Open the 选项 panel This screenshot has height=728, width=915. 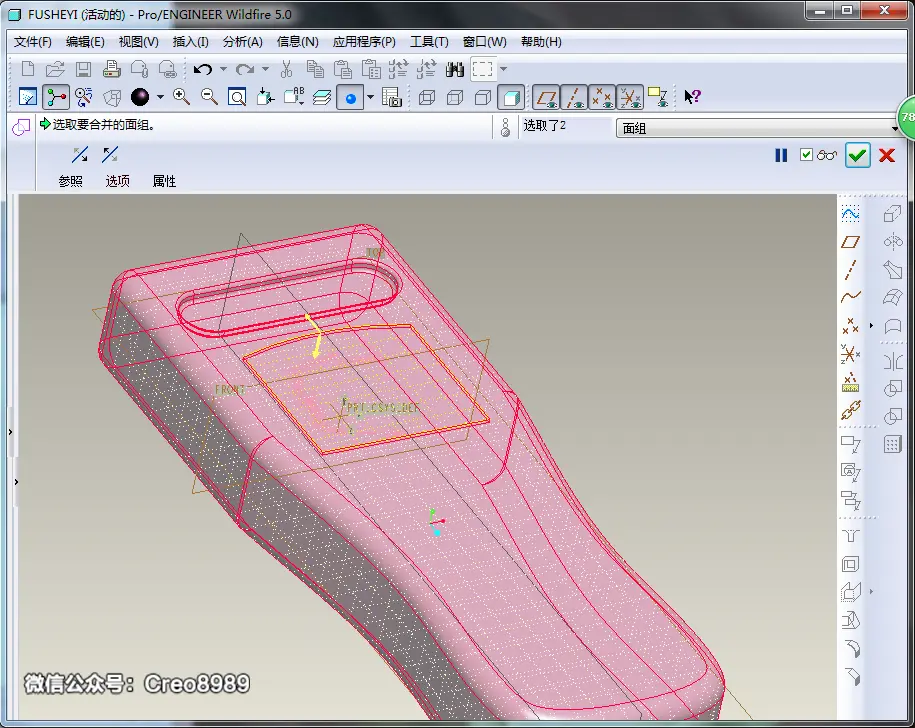click(117, 181)
